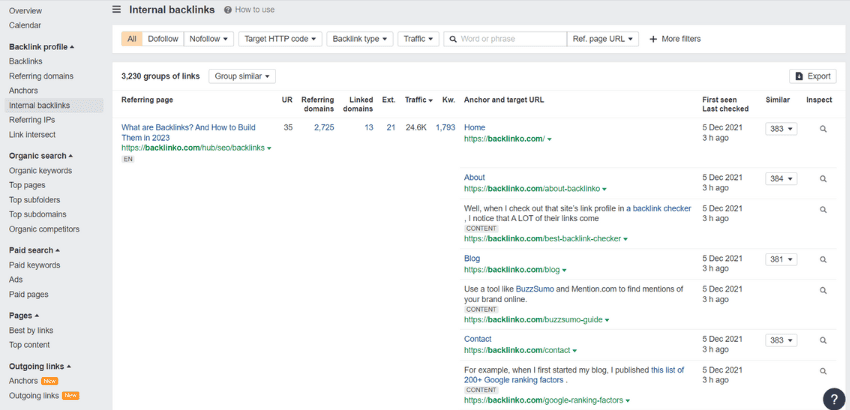Open the Group similar dropdown

pos(242,76)
